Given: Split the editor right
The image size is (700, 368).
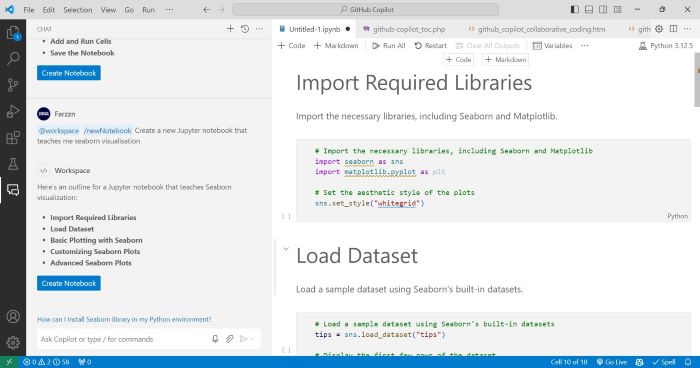Looking at the screenshot, I should click(x=673, y=29).
